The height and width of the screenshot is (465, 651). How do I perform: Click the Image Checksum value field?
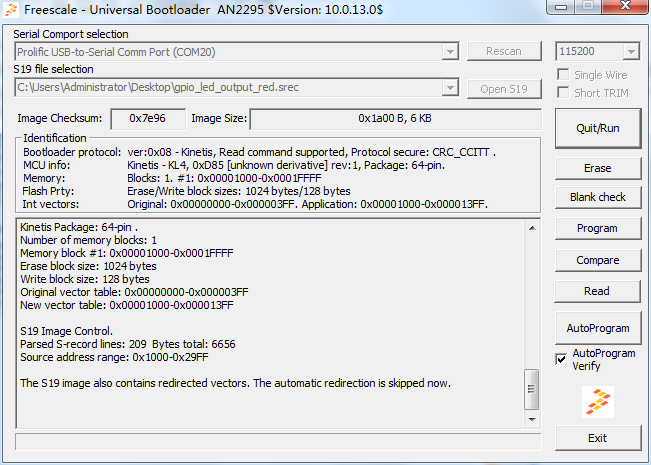click(147, 119)
